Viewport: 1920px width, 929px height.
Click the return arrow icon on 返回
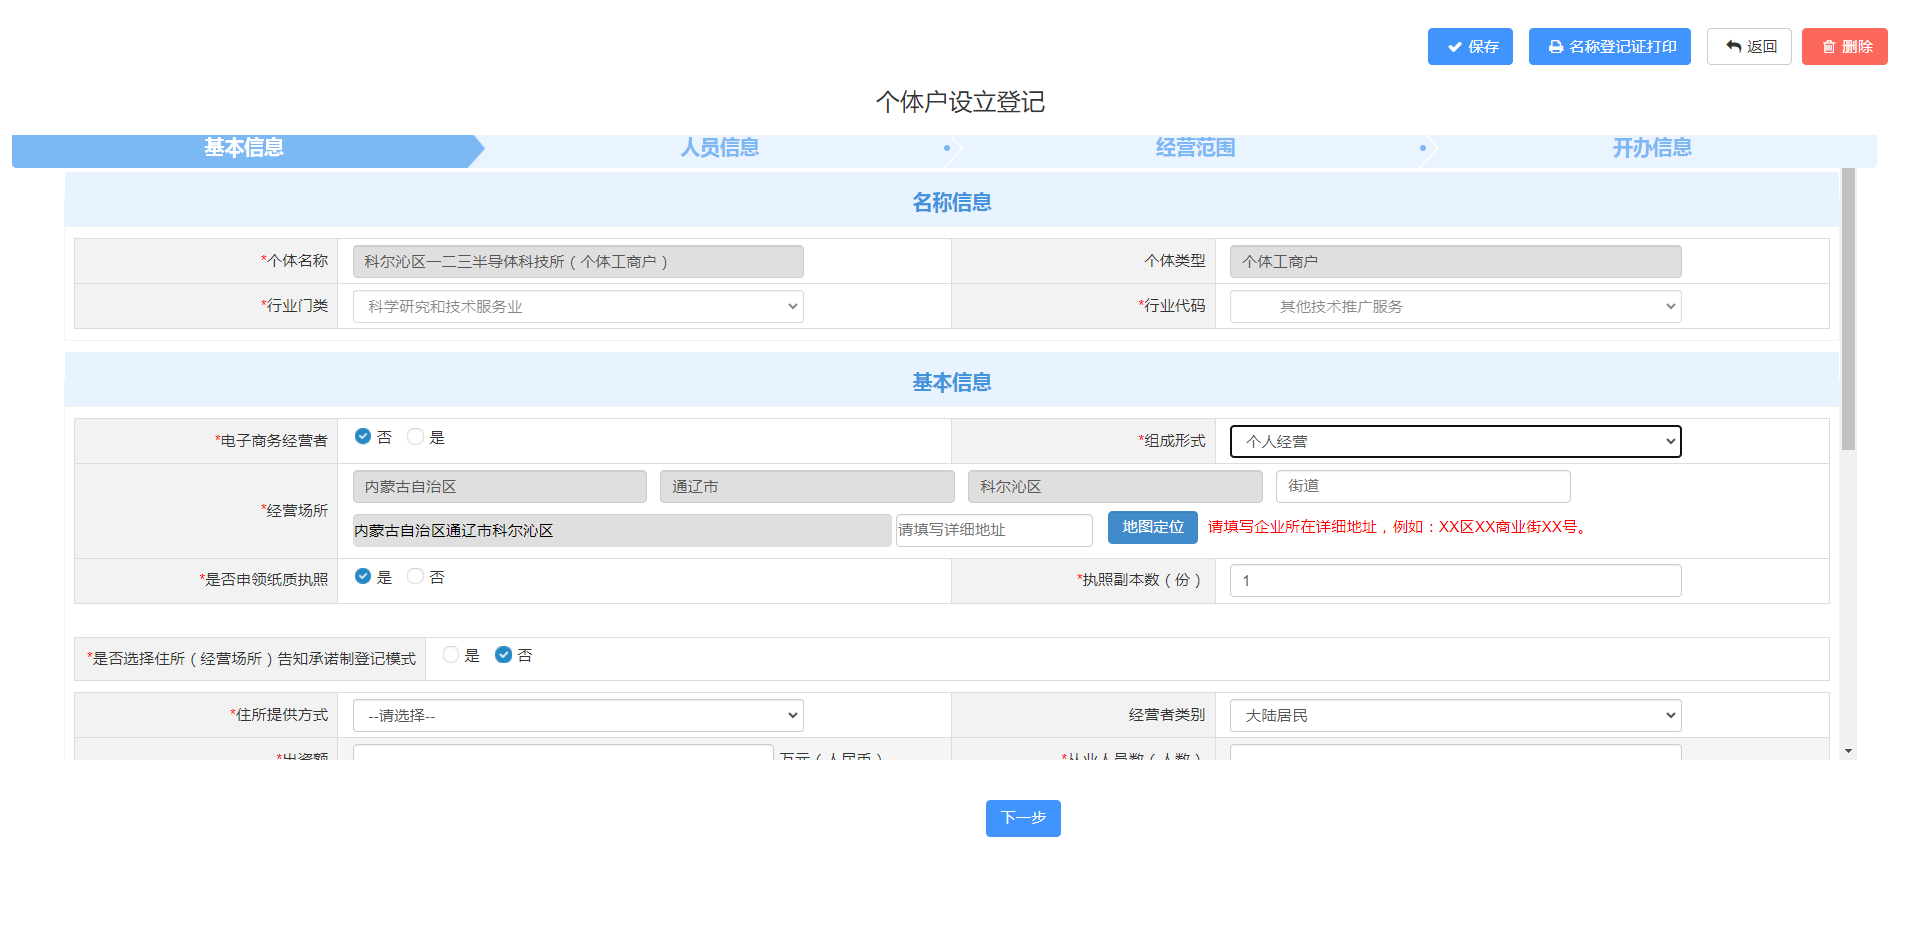(x=1733, y=47)
